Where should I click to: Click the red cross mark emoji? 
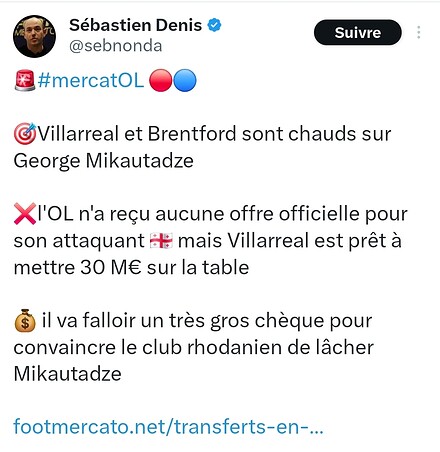[25, 214]
